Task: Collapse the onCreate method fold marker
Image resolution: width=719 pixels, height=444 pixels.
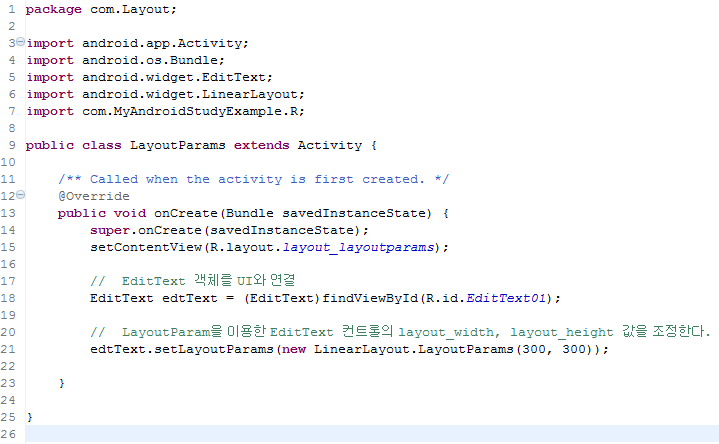Action: click(21, 195)
